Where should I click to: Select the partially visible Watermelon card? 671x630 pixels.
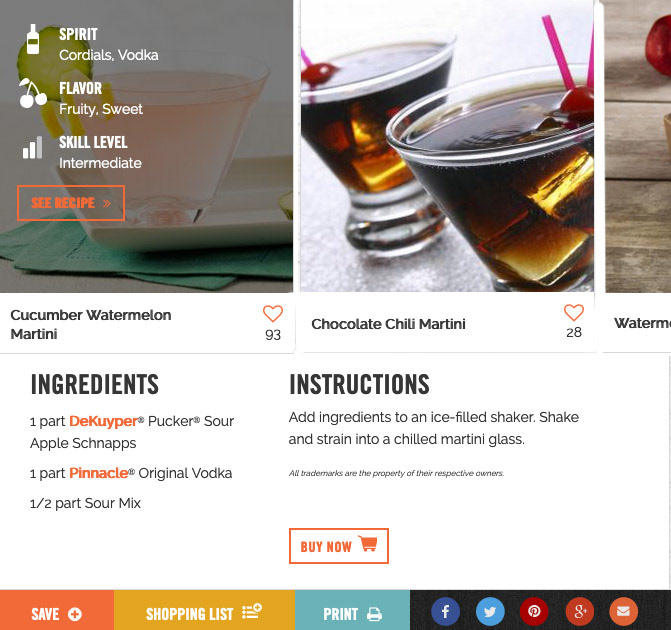(638, 175)
